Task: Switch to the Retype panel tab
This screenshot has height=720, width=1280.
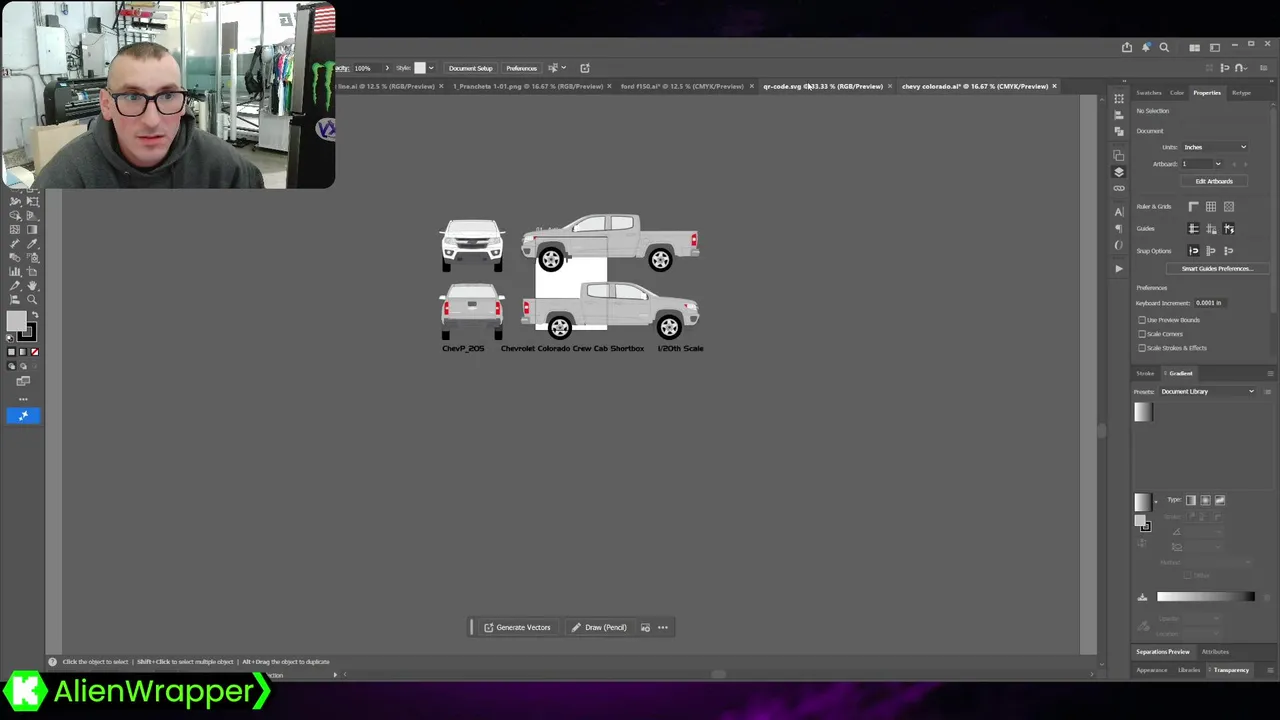Action: [1241, 93]
